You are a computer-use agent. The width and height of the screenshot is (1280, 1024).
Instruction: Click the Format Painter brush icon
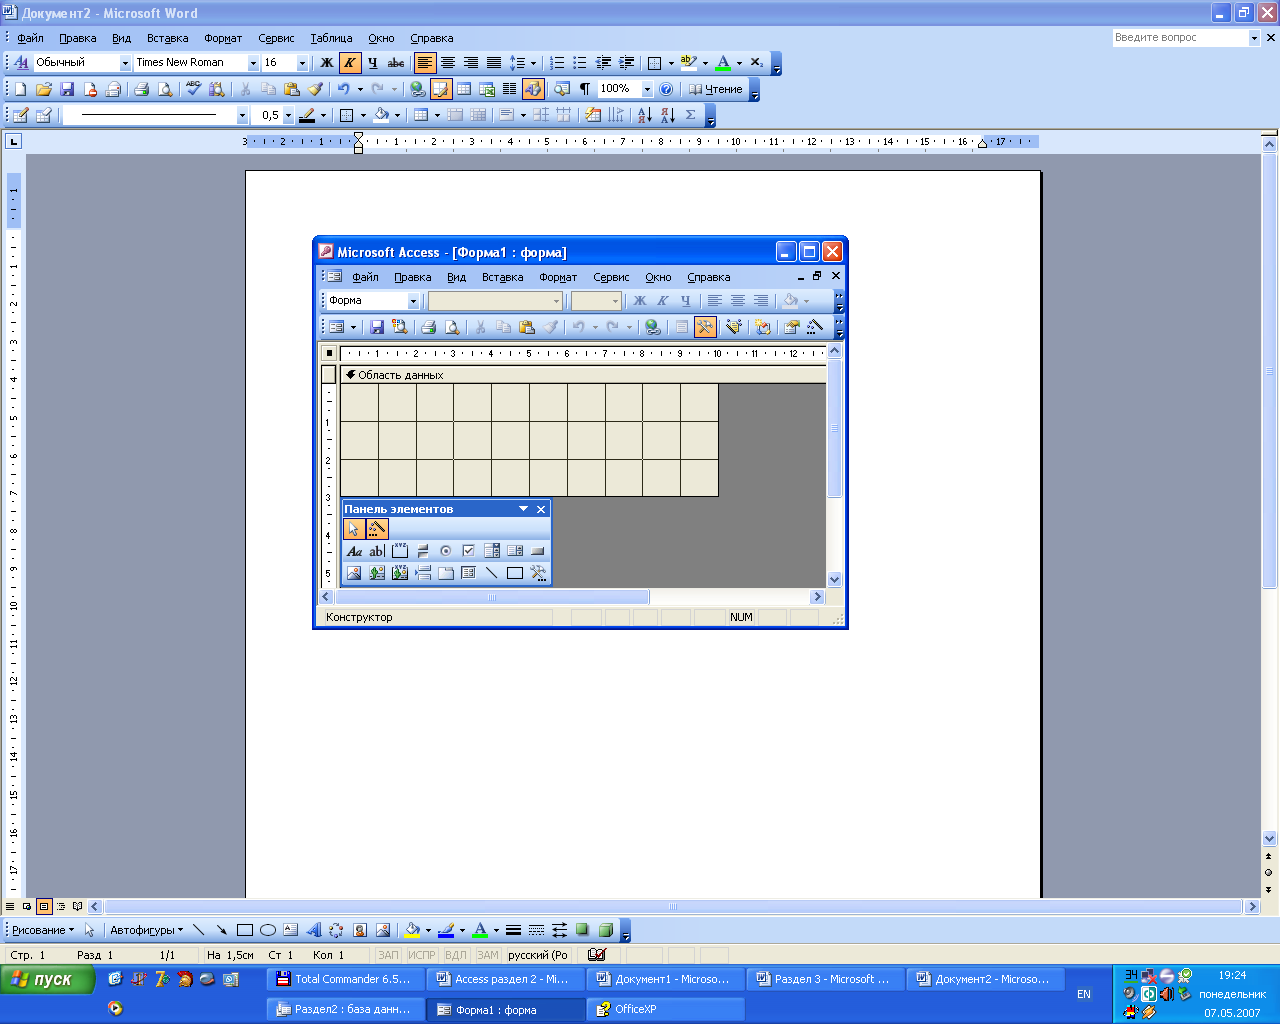(315, 89)
